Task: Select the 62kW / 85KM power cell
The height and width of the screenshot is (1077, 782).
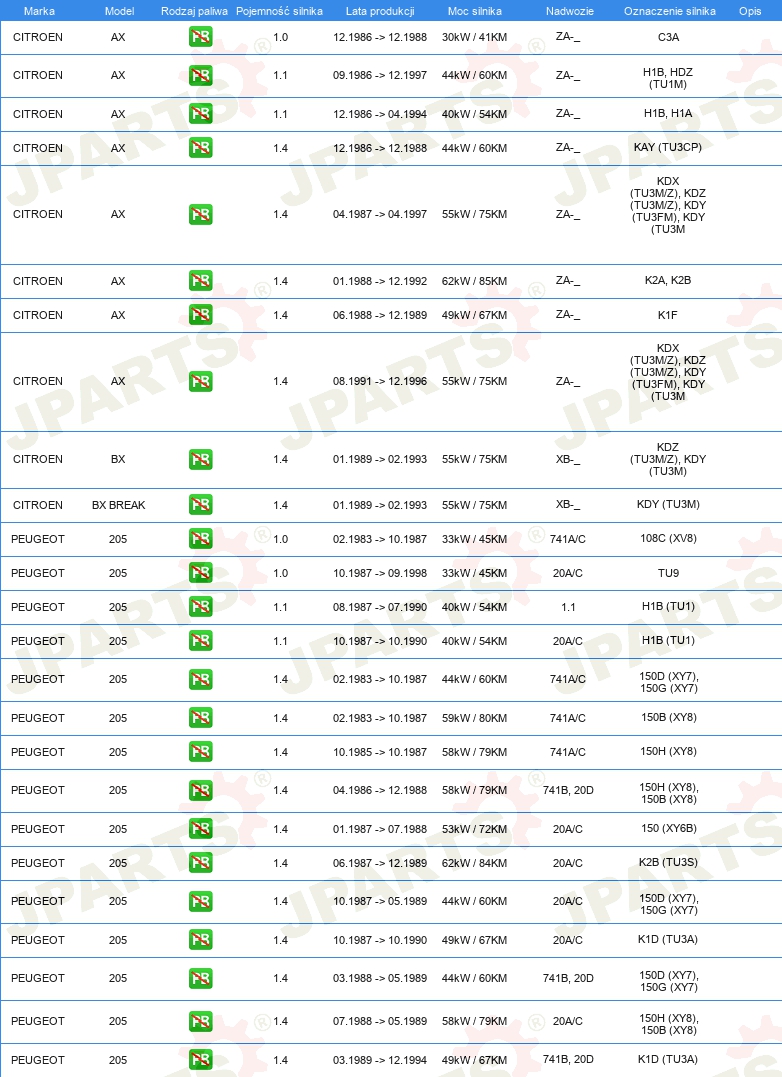Action: 474,281
